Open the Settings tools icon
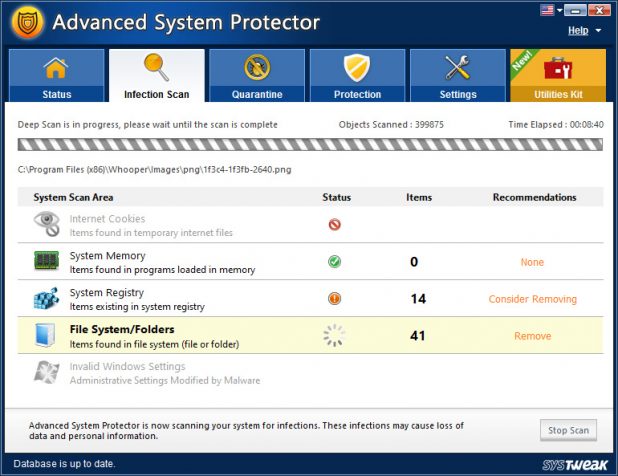This screenshot has height=476, width=618. click(x=458, y=67)
